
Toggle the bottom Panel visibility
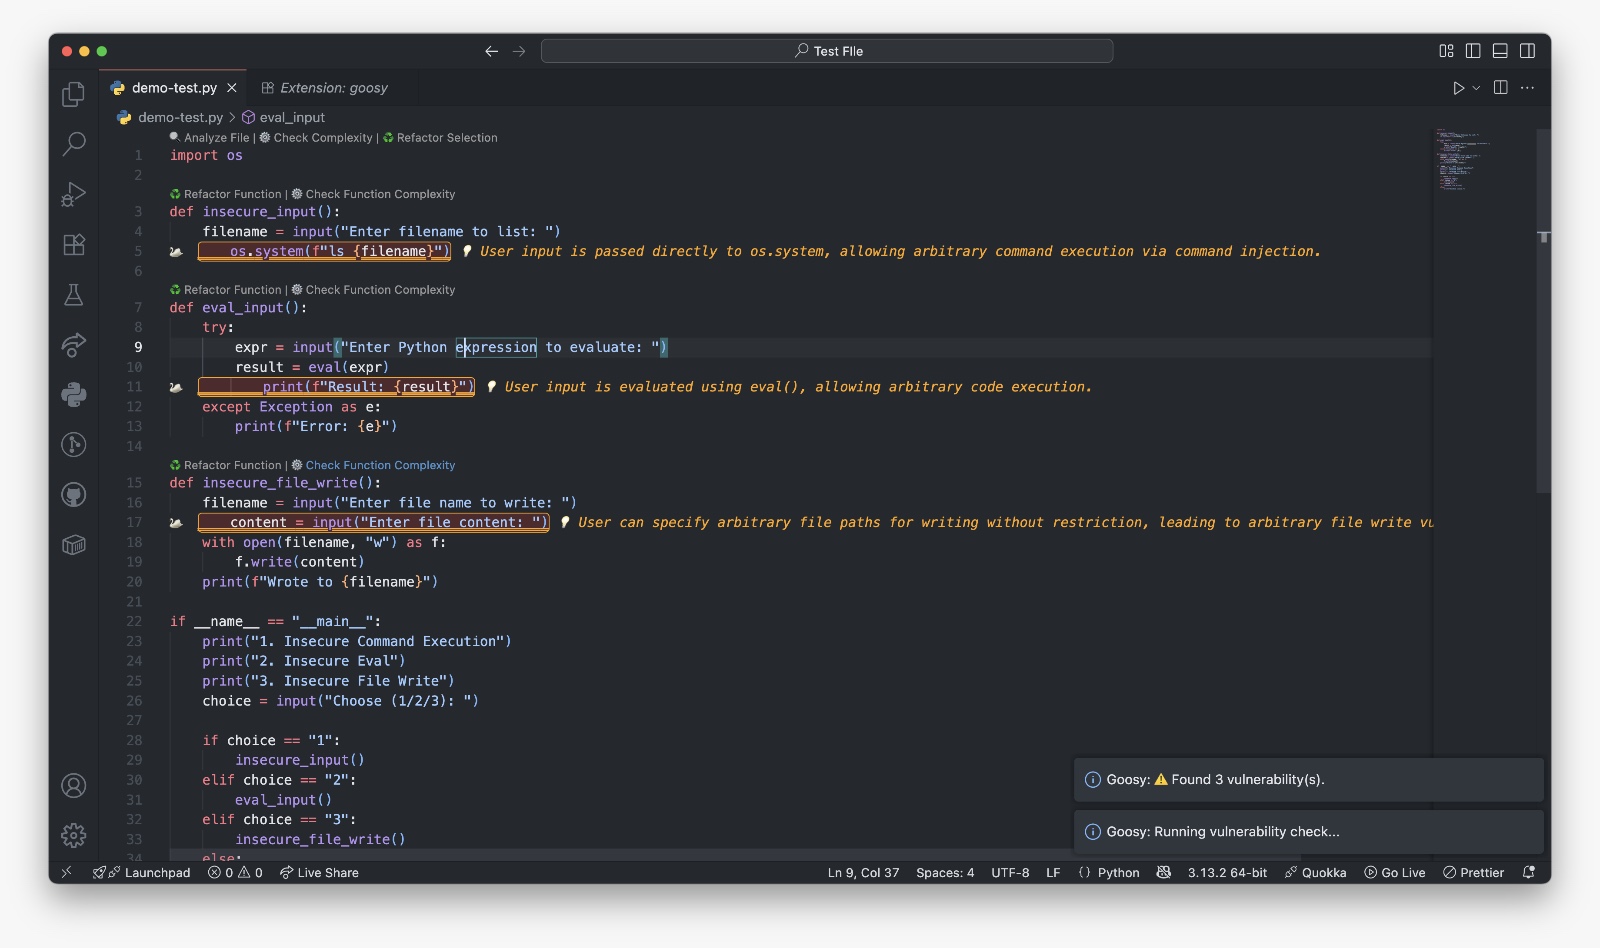tap(1500, 51)
